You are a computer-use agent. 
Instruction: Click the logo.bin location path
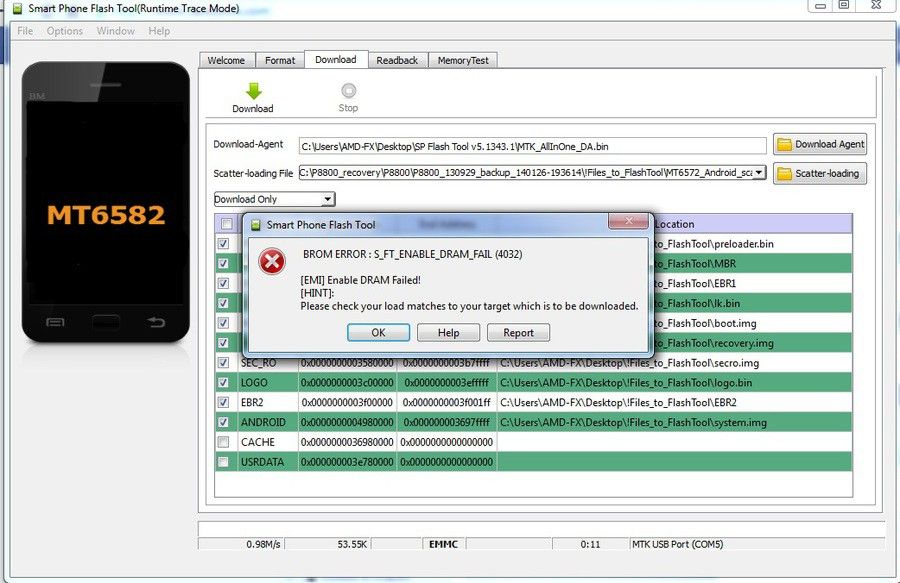(x=626, y=383)
